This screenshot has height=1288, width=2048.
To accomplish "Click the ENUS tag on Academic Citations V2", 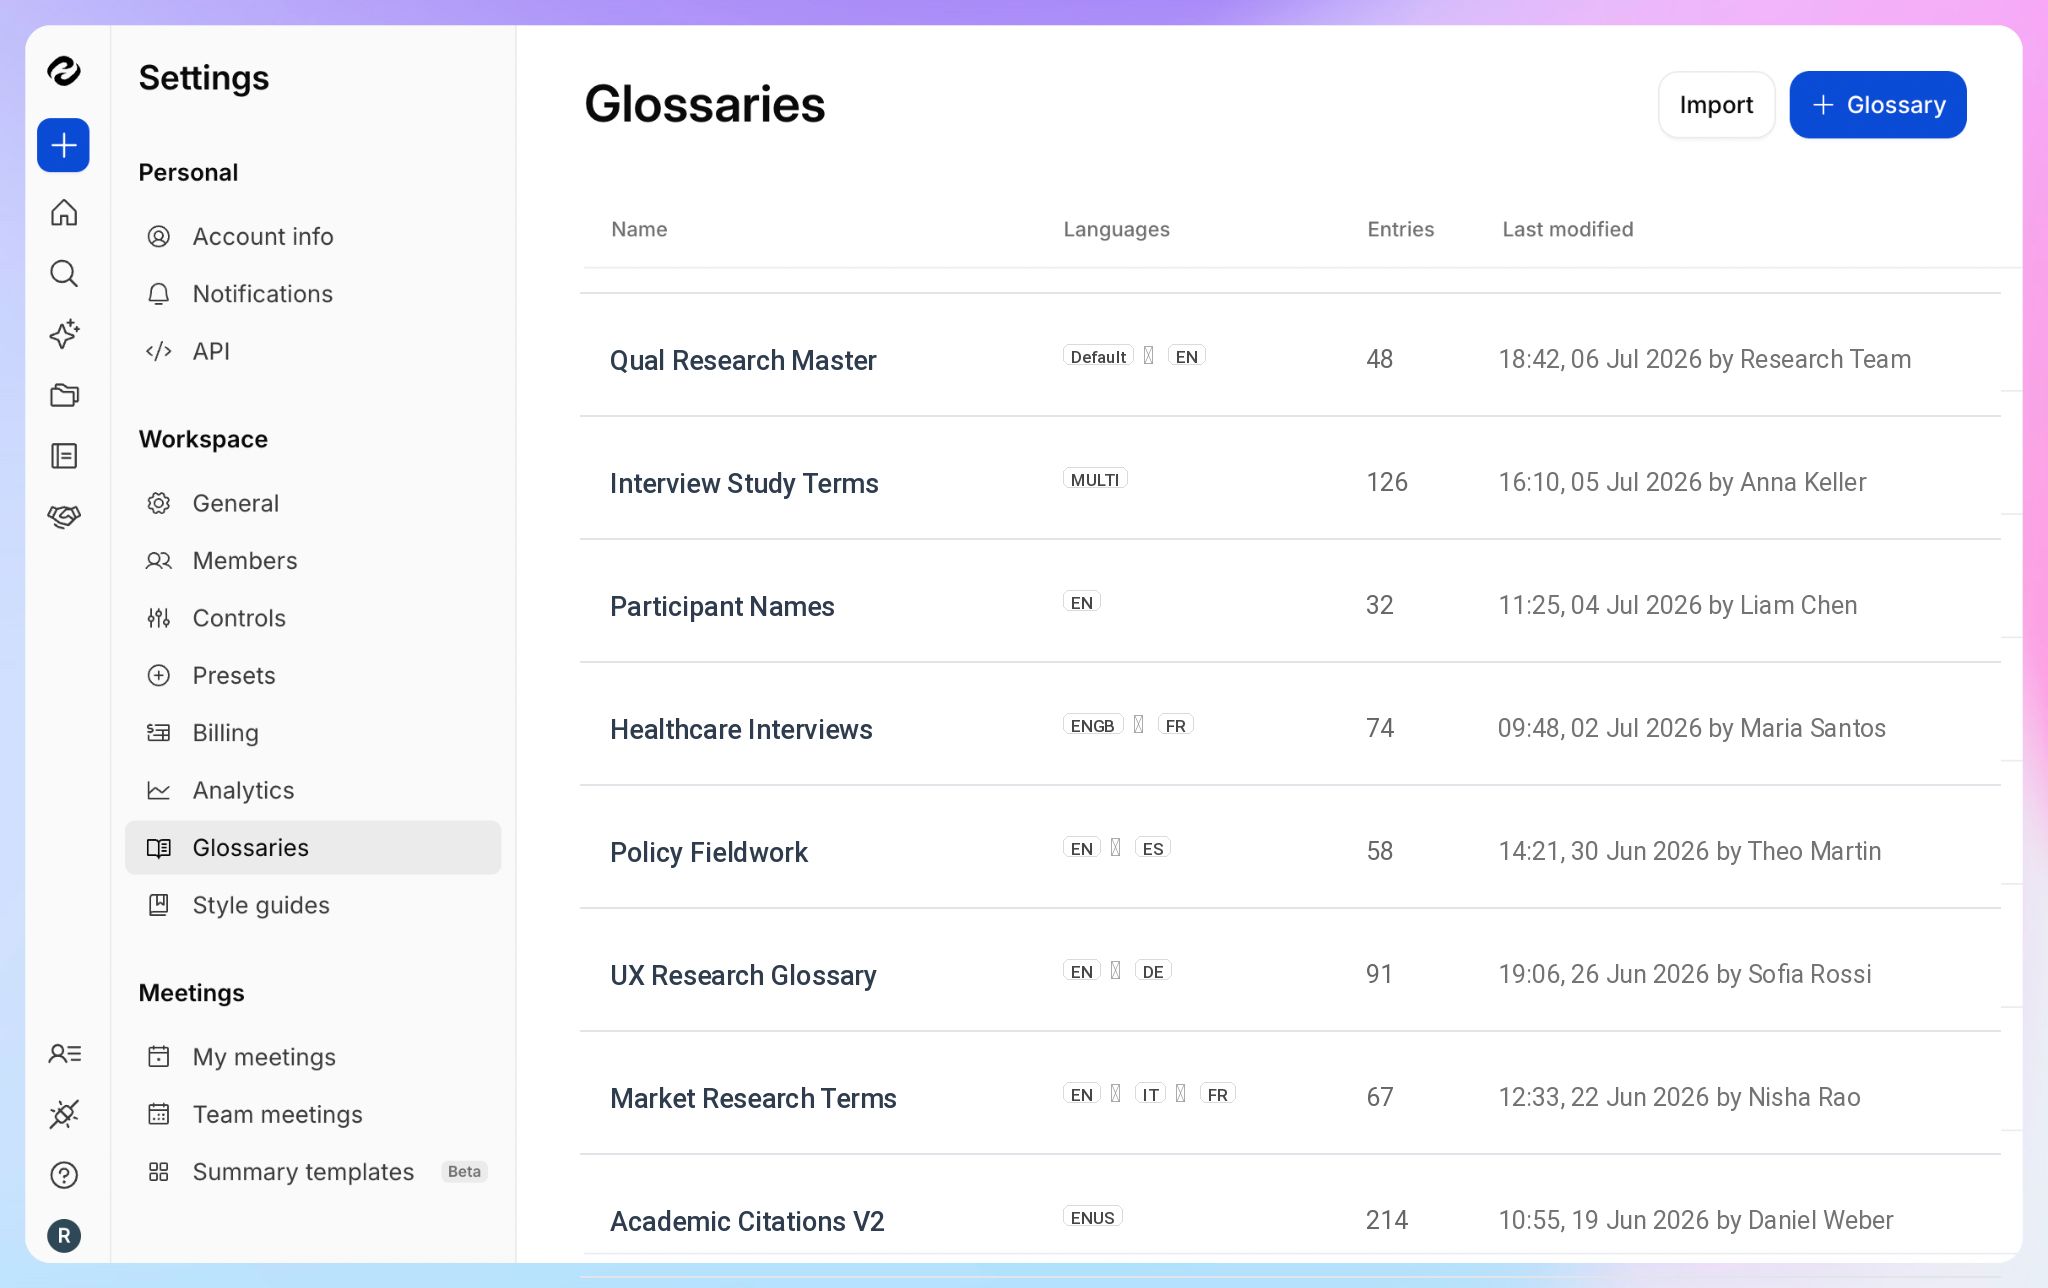I will 1093,1217.
